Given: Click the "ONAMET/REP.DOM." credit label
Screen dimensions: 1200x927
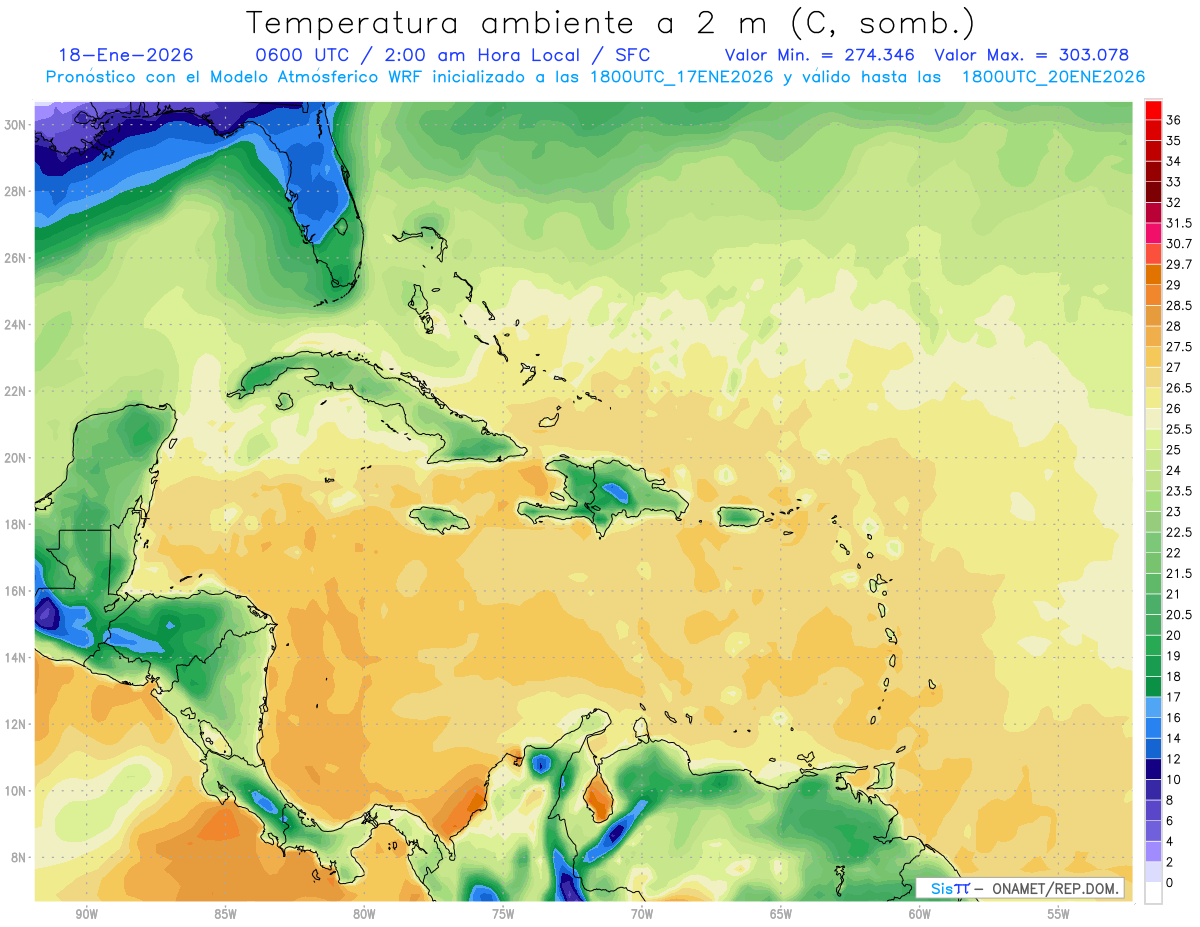Looking at the screenshot, I should 1055,888.
